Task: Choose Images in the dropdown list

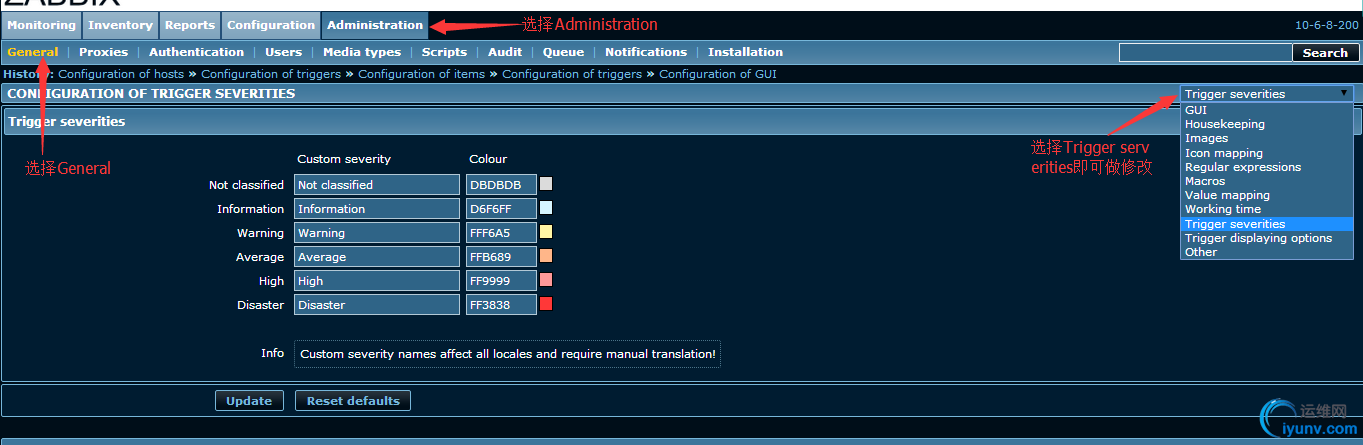Action: [1267, 138]
